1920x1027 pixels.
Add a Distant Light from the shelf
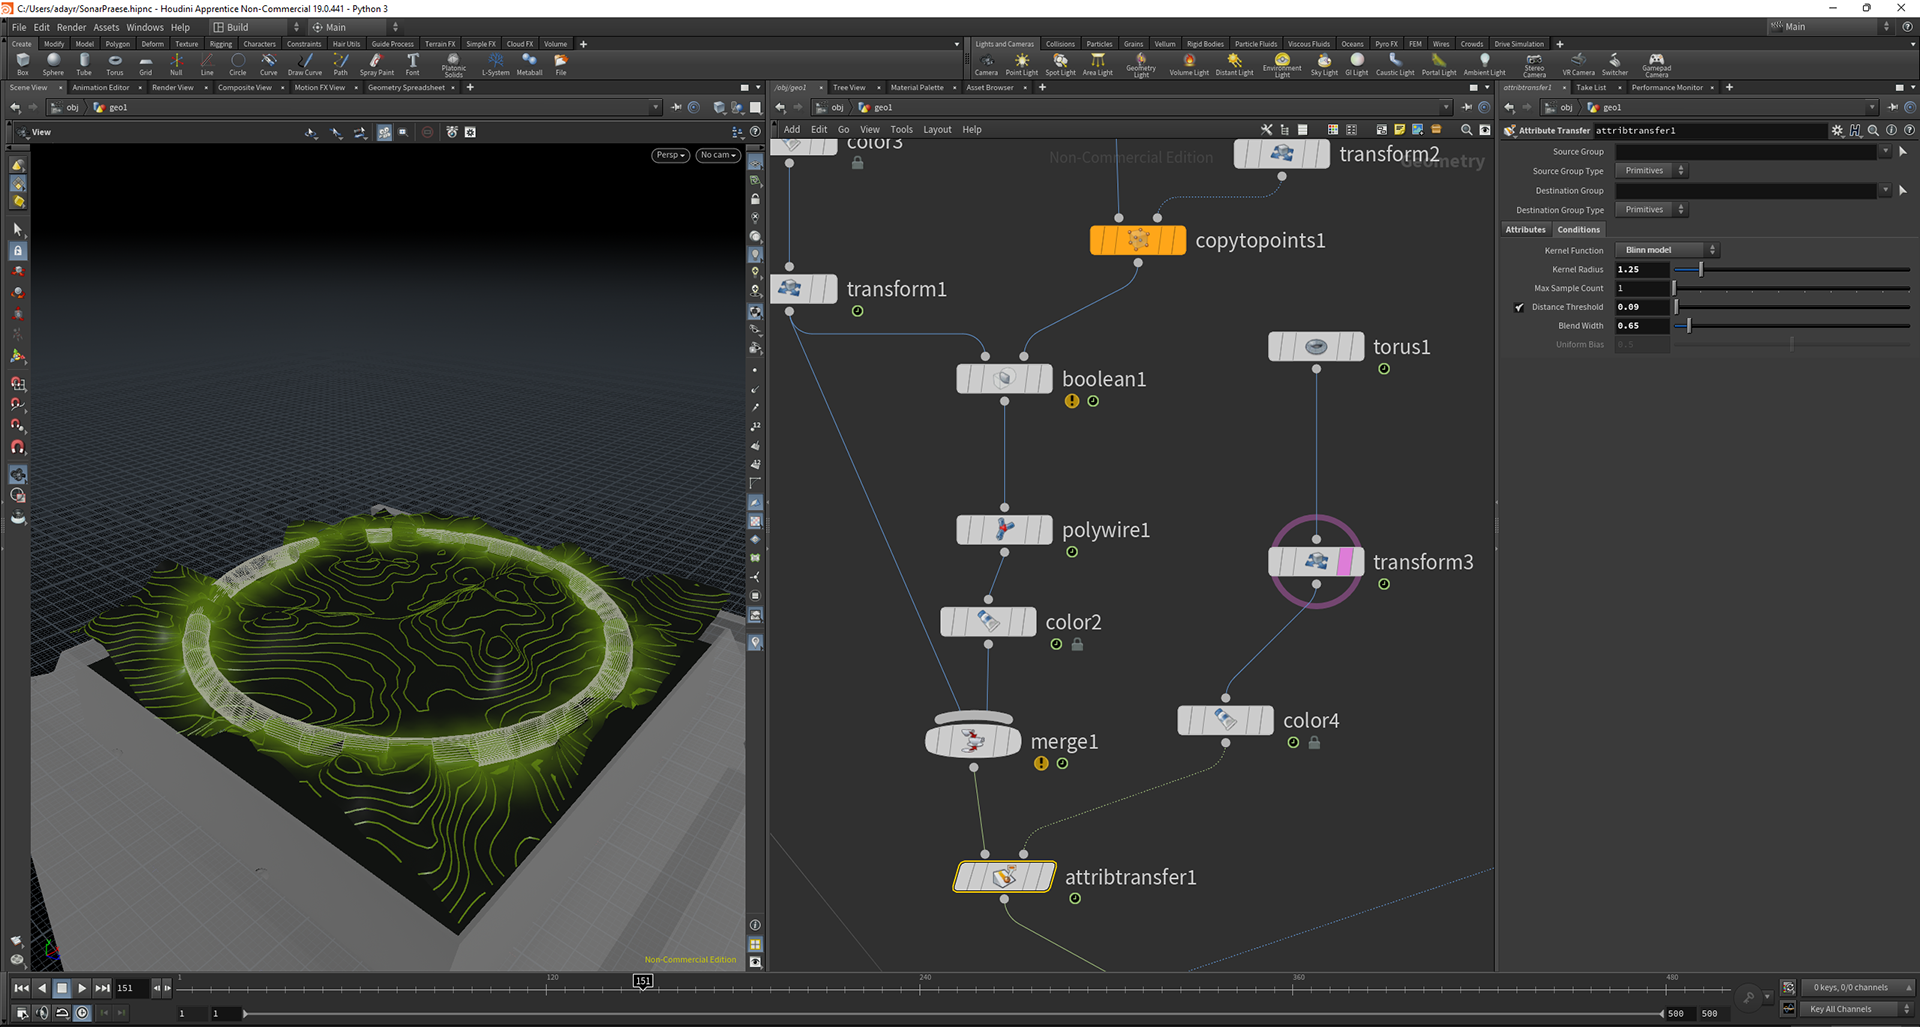1234,64
